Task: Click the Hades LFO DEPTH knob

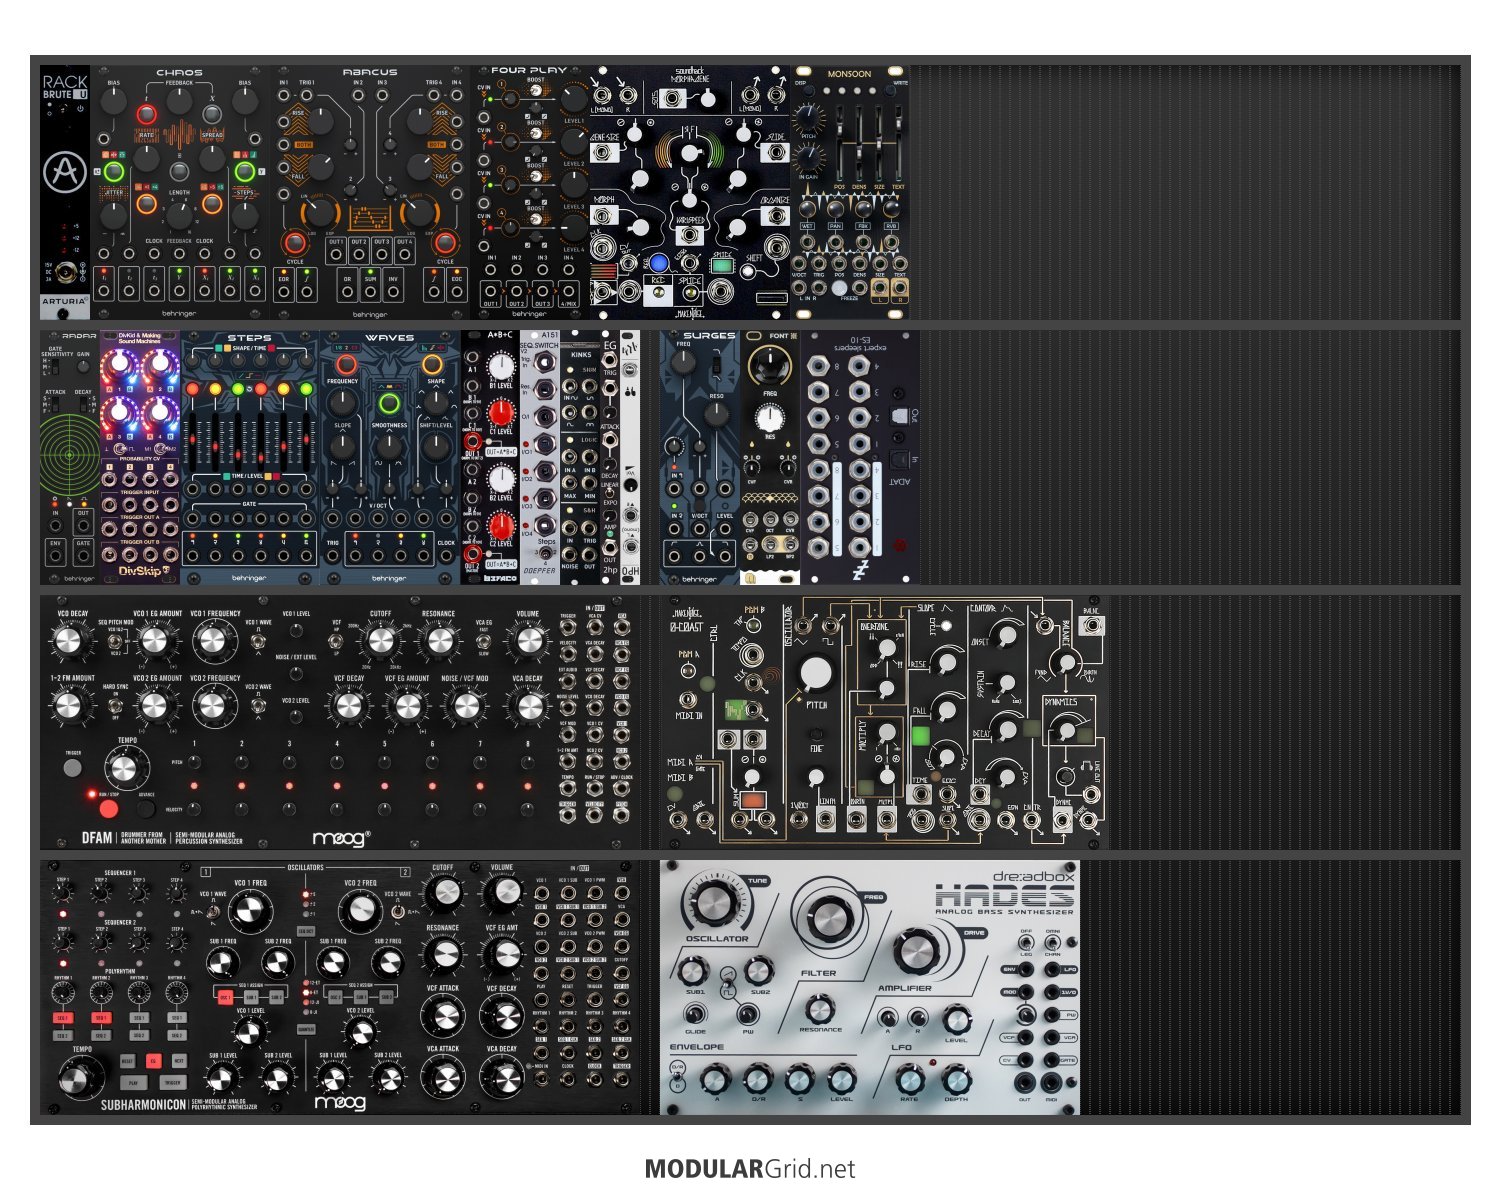Action: point(956,1080)
